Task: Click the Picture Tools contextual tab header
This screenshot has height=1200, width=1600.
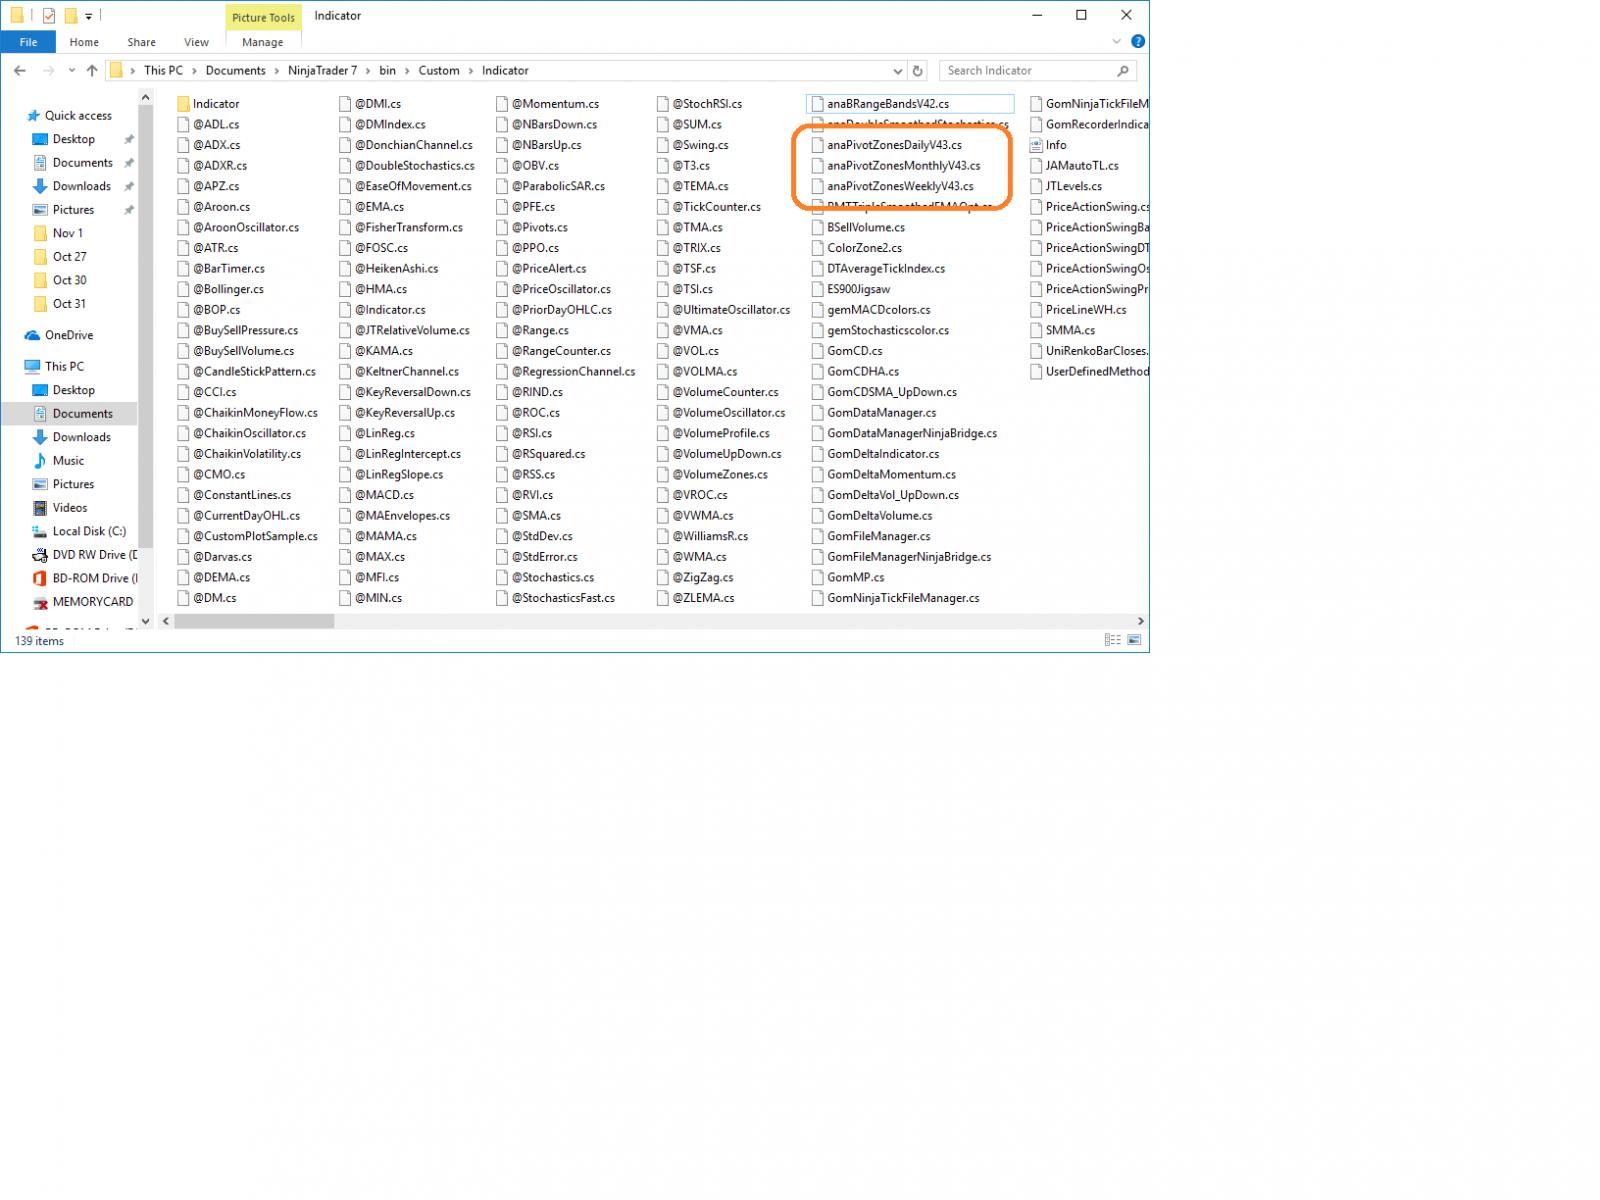Action: click(263, 17)
